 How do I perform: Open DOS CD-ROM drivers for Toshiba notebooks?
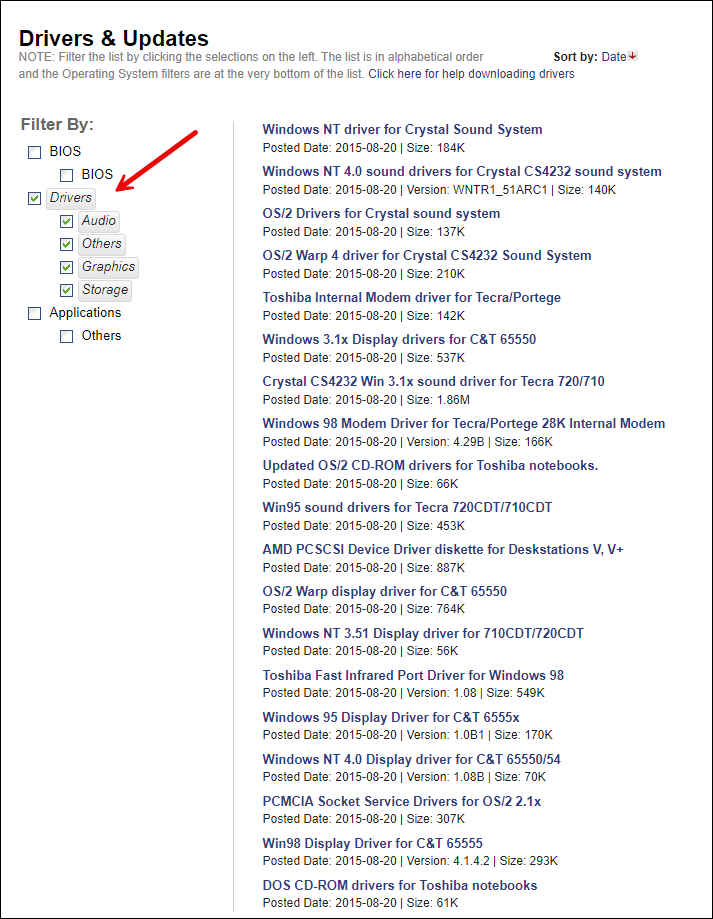(x=400, y=885)
